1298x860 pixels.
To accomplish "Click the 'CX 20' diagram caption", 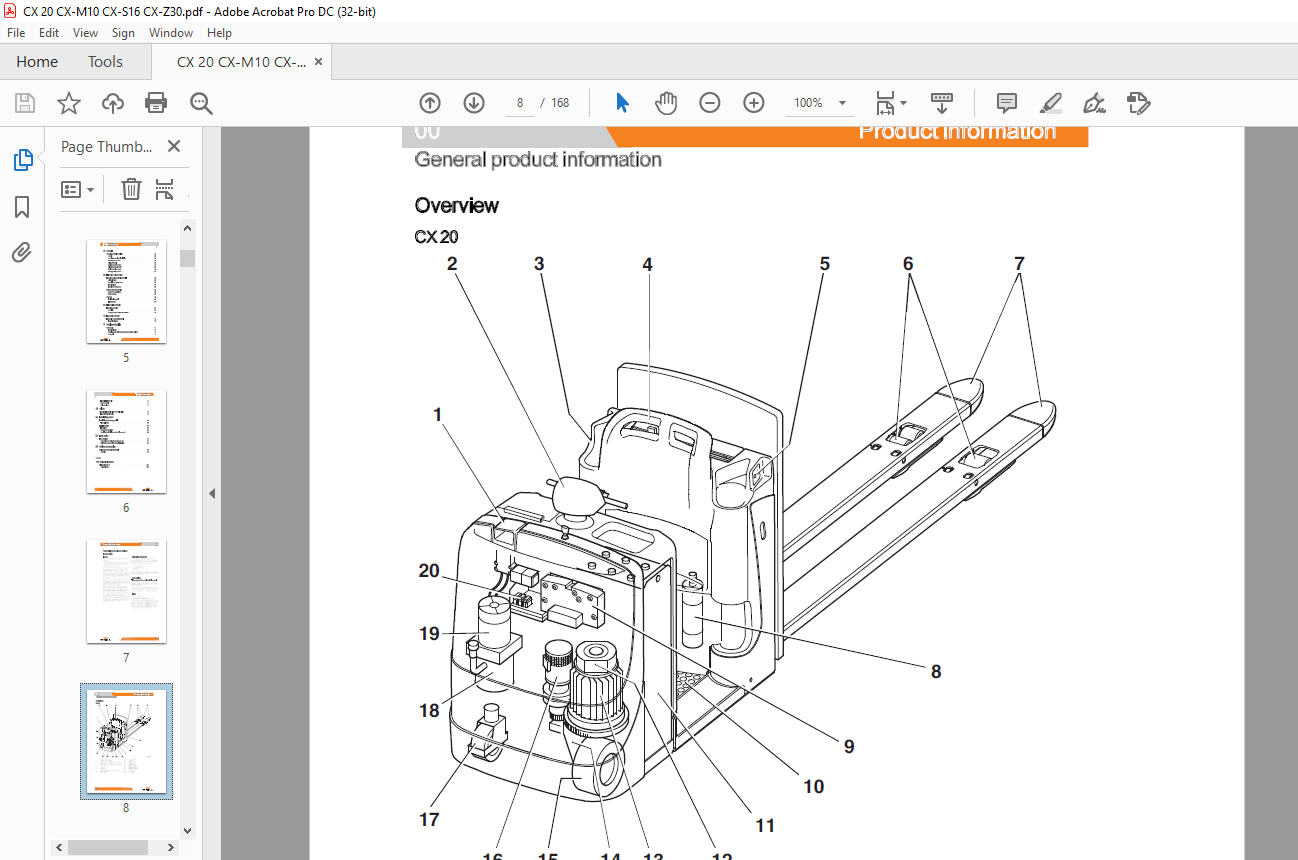I will tap(436, 238).
